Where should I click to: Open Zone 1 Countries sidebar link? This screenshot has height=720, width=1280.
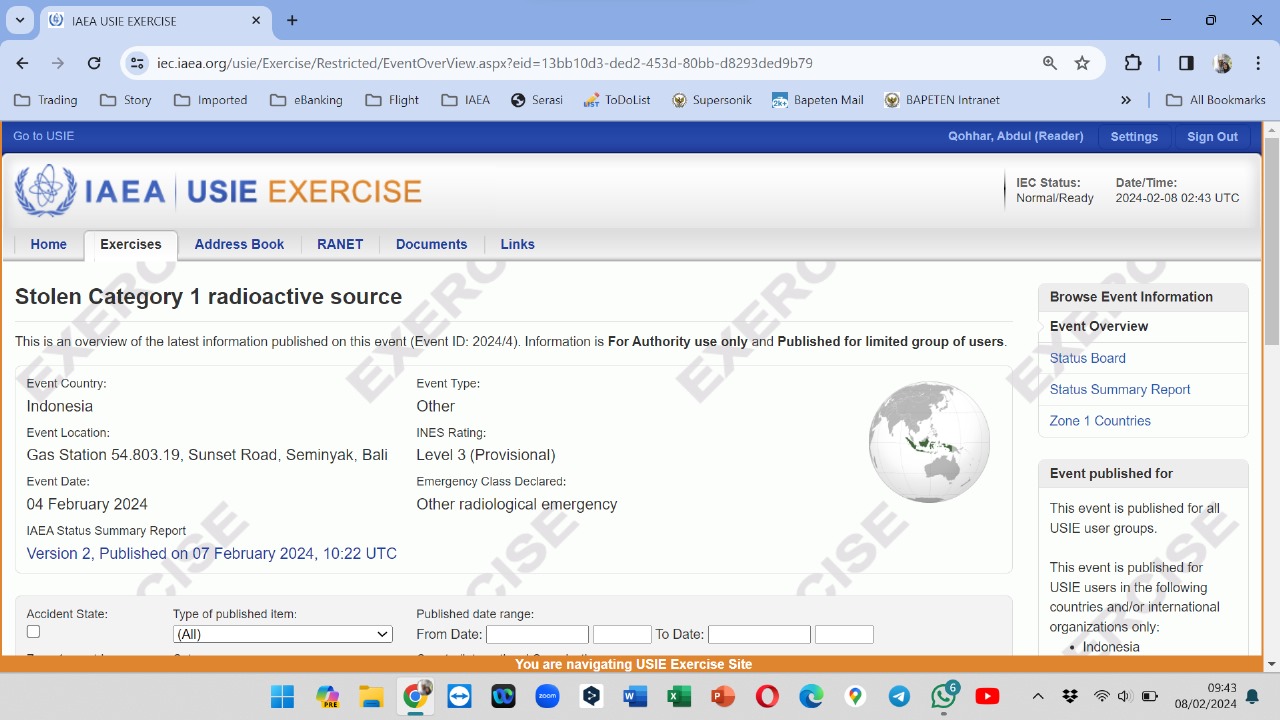pos(1100,421)
